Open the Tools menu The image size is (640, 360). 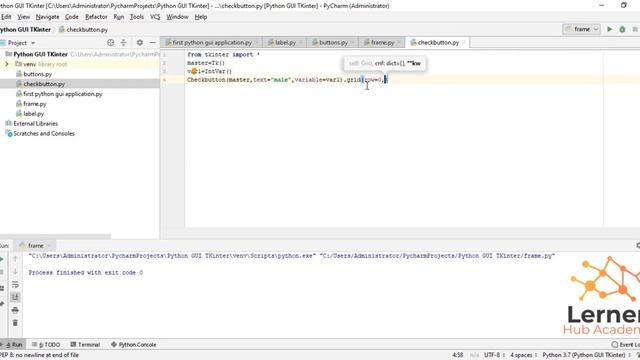click(x=137, y=17)
